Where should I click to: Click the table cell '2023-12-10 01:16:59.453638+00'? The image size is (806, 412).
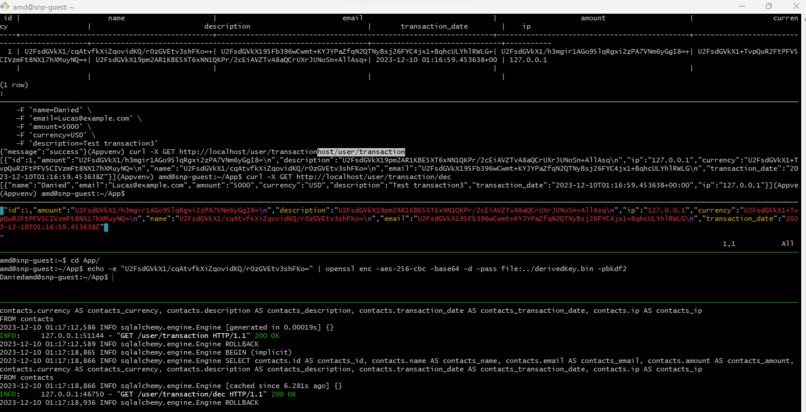click(436, 60)
